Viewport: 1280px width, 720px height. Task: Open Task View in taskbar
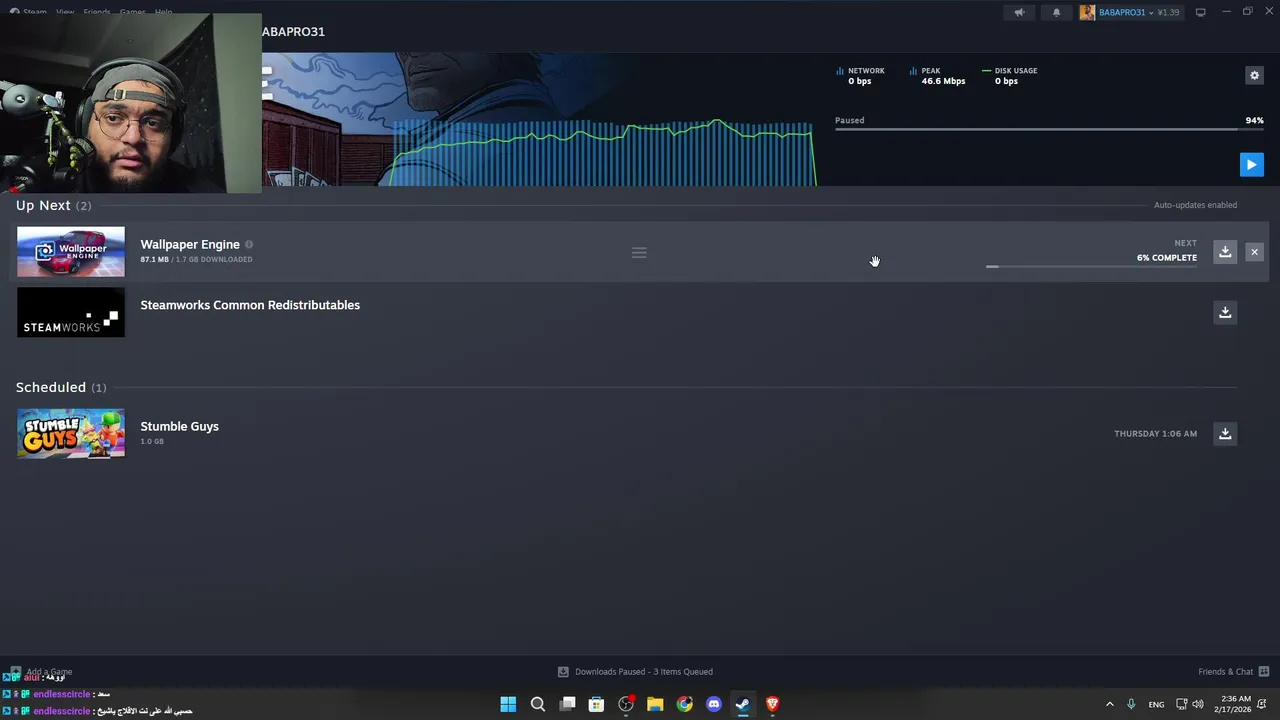567,704
